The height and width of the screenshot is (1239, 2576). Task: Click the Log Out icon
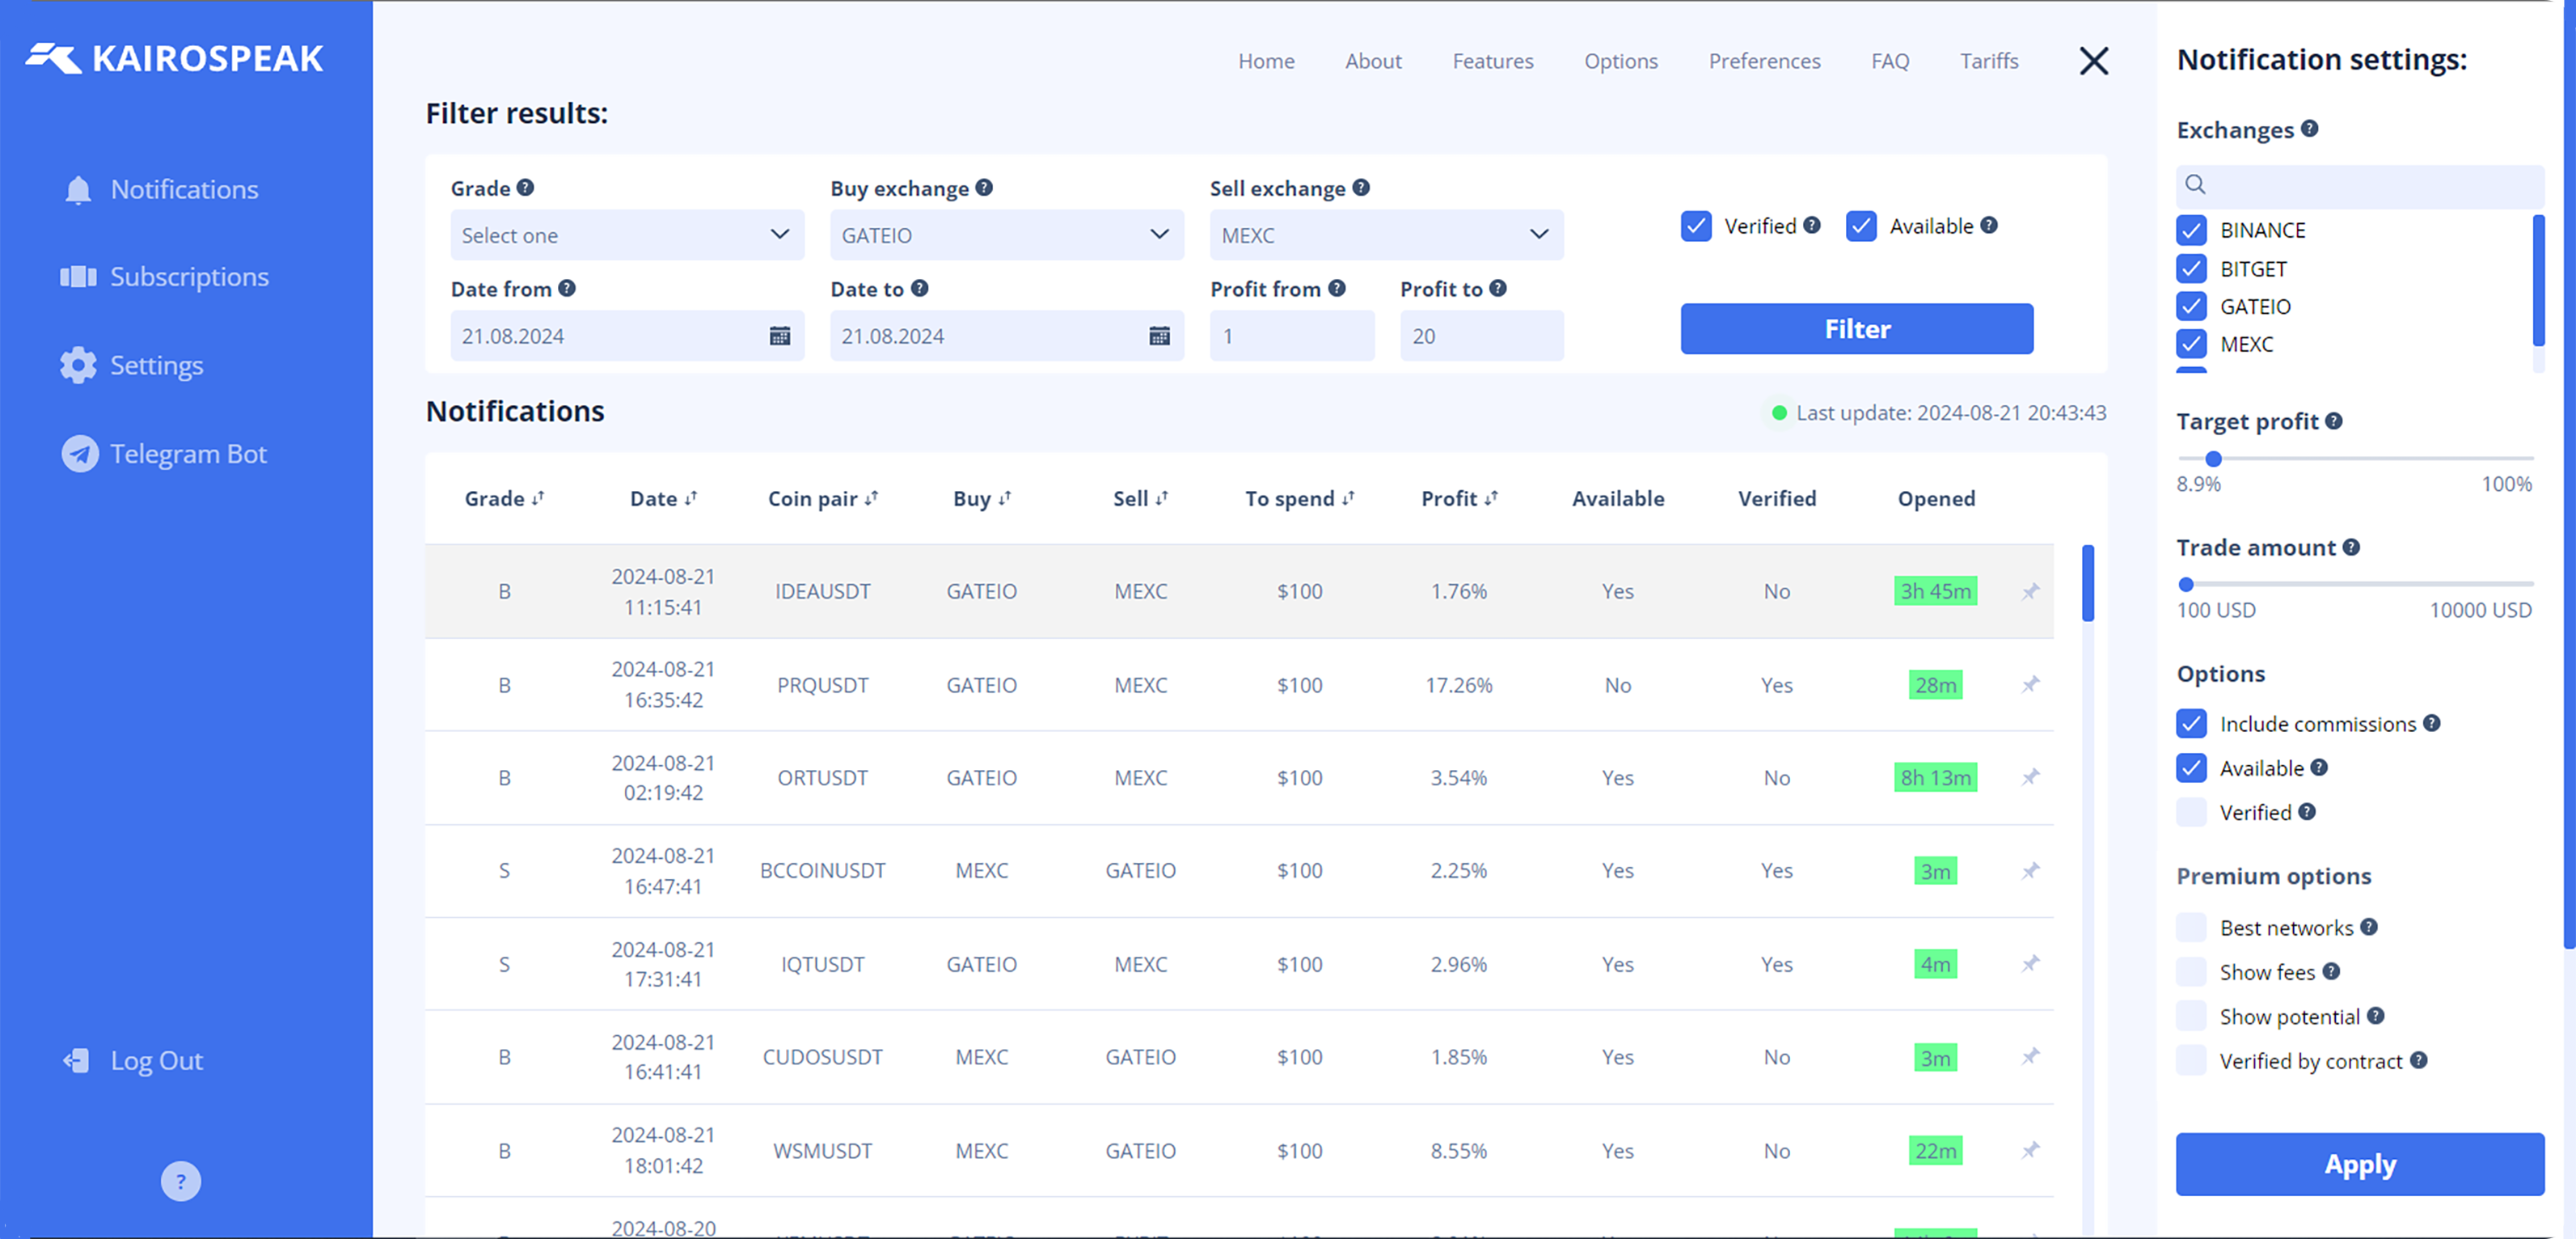(x=77, y=1061)
